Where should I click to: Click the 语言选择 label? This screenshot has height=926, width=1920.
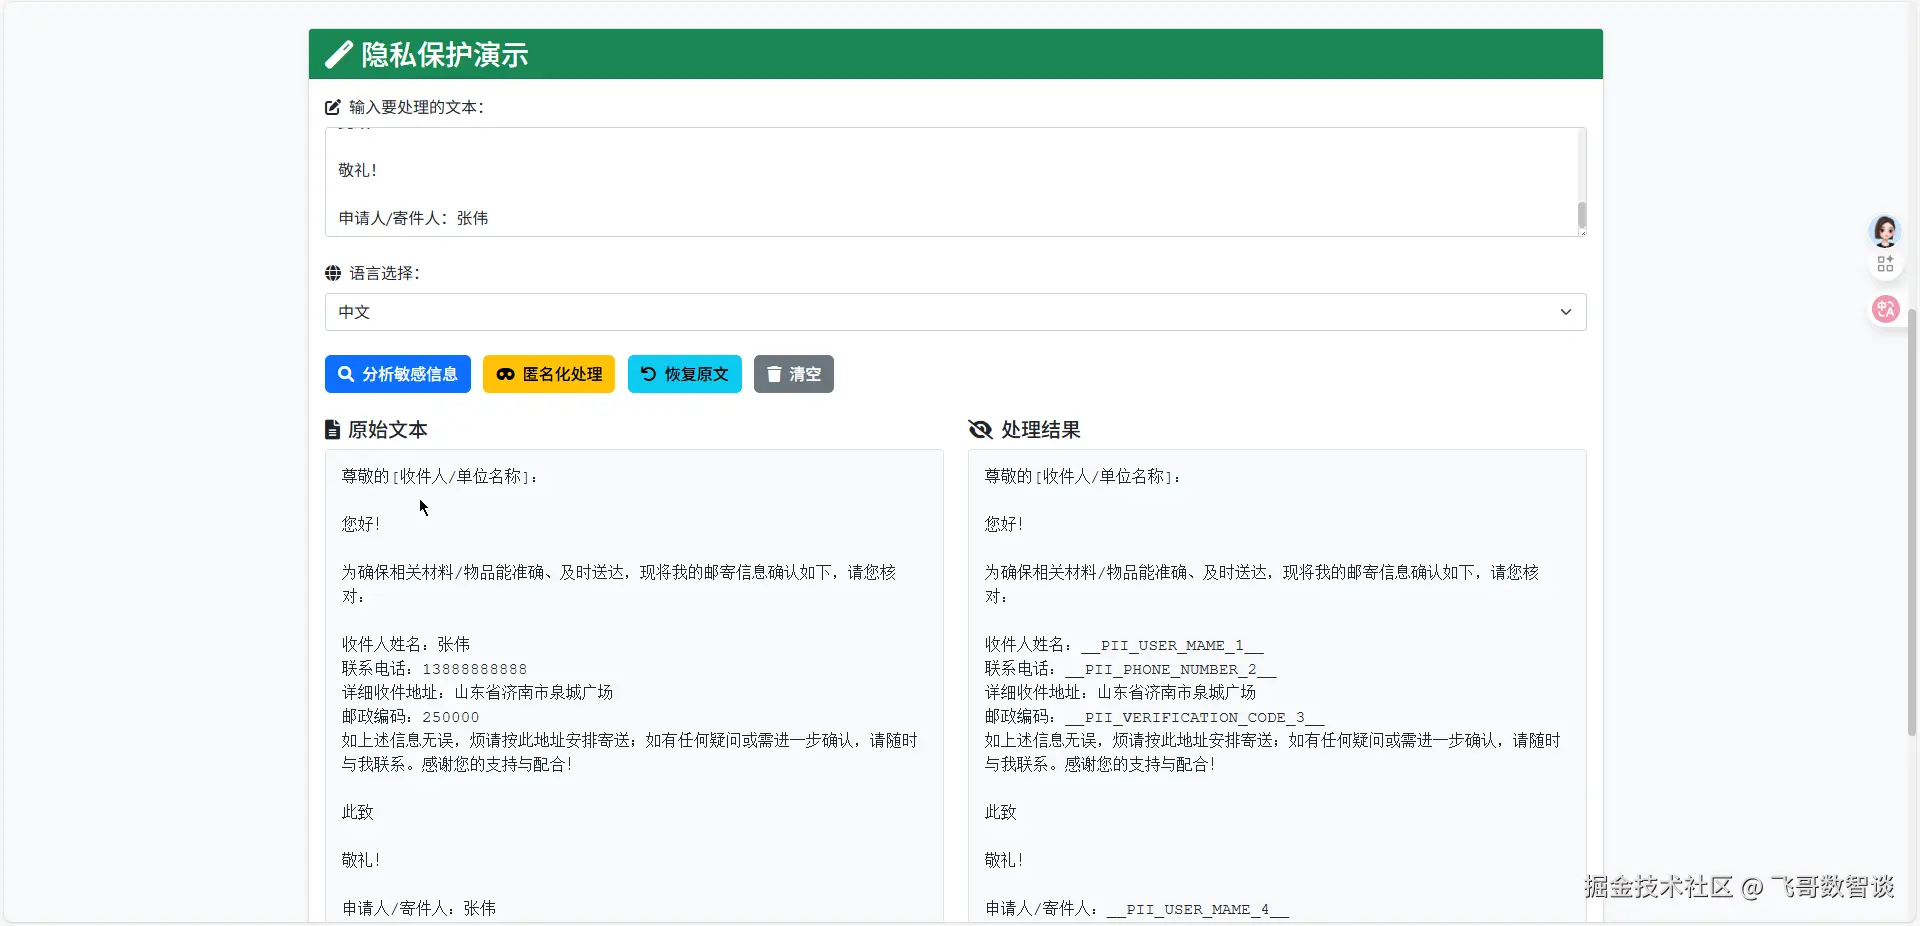[x=384, y=273]
